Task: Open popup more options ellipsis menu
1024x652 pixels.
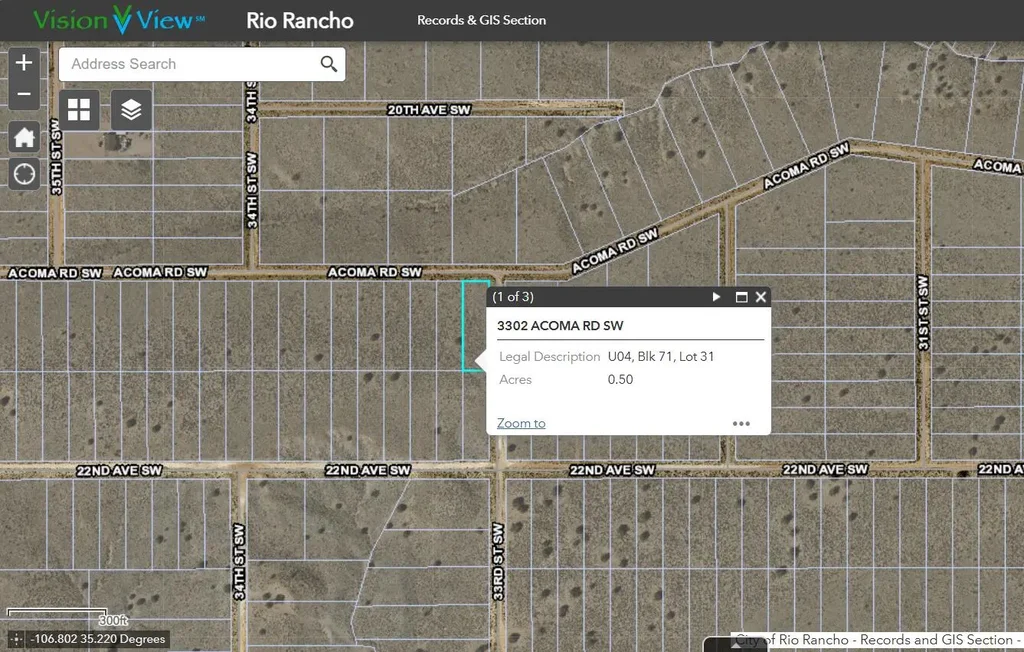Action: point(741,423)
